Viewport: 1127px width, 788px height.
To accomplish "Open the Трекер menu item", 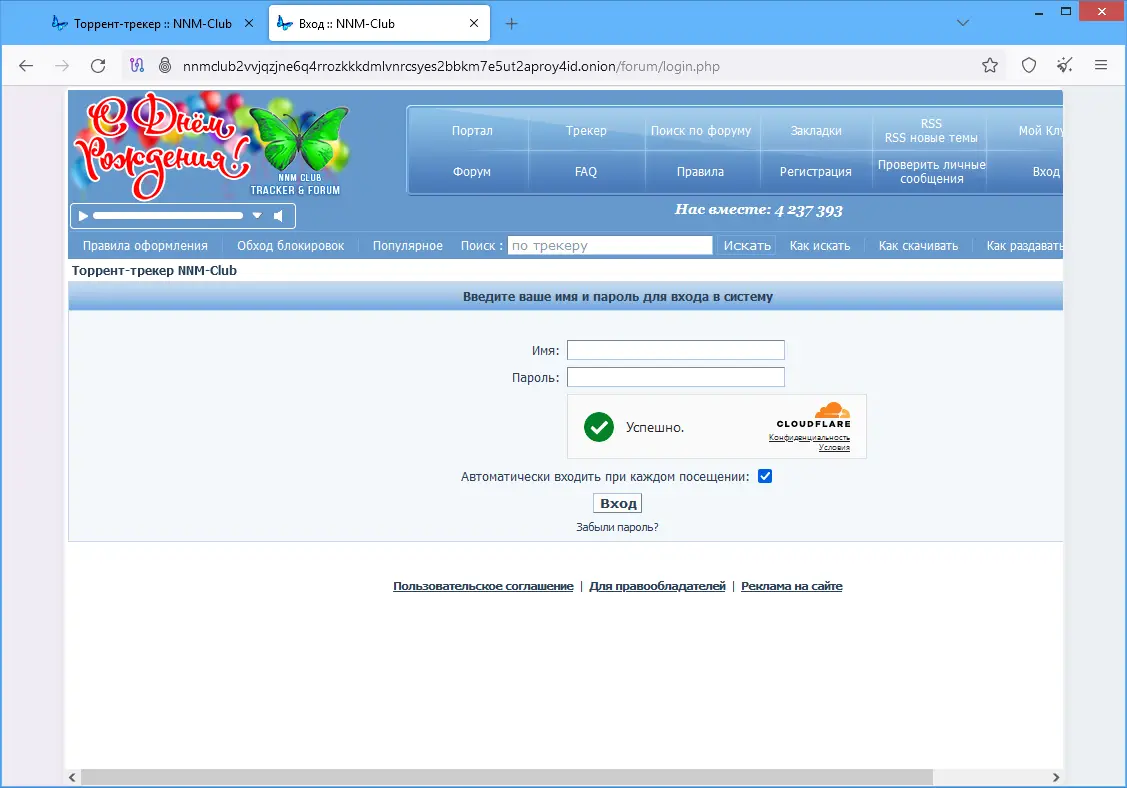I will tap(586, 131).
